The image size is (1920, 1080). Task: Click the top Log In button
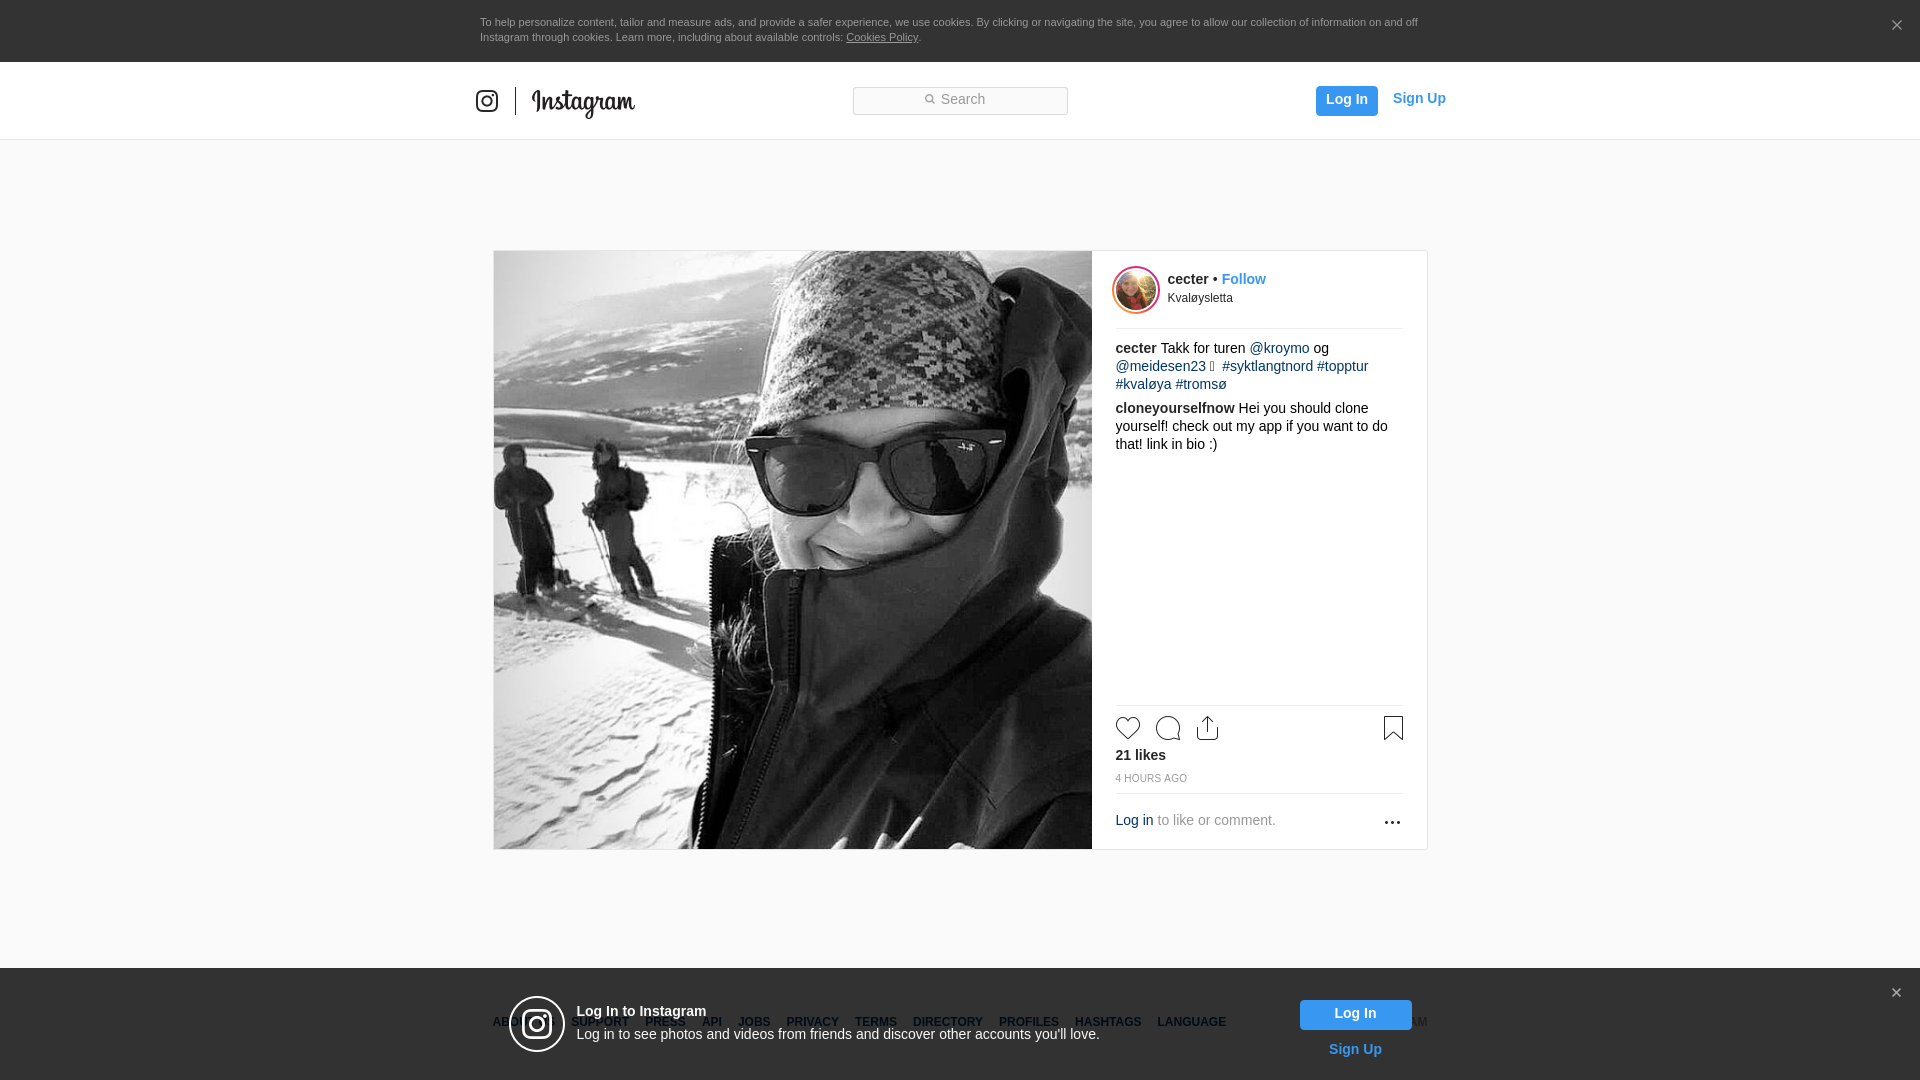pyautogui.click(x=1346, y=100)
